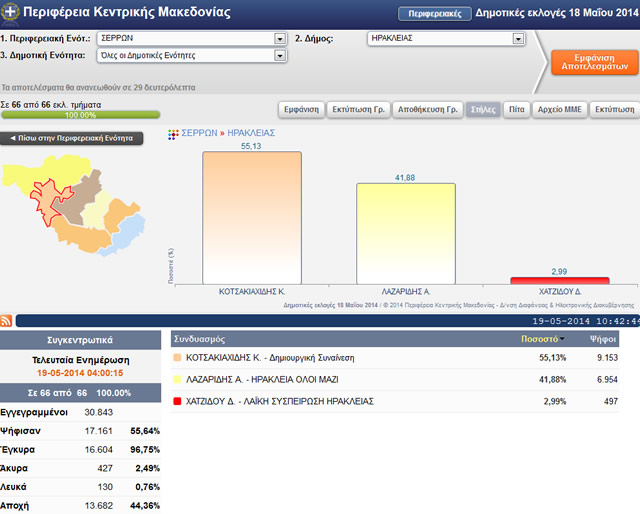640x514 pixels.
Task: Open Αρχείο ΜΜΕ media file
Action: (558, 109)
